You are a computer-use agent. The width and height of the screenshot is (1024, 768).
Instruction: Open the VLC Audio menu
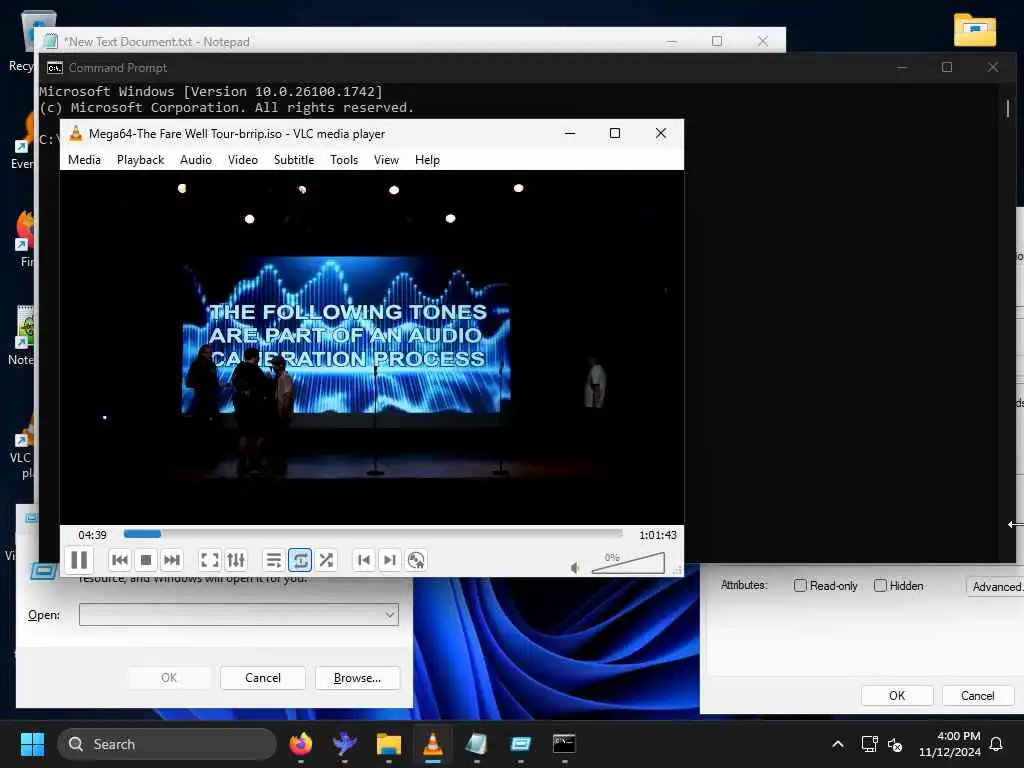click(196, 160)
